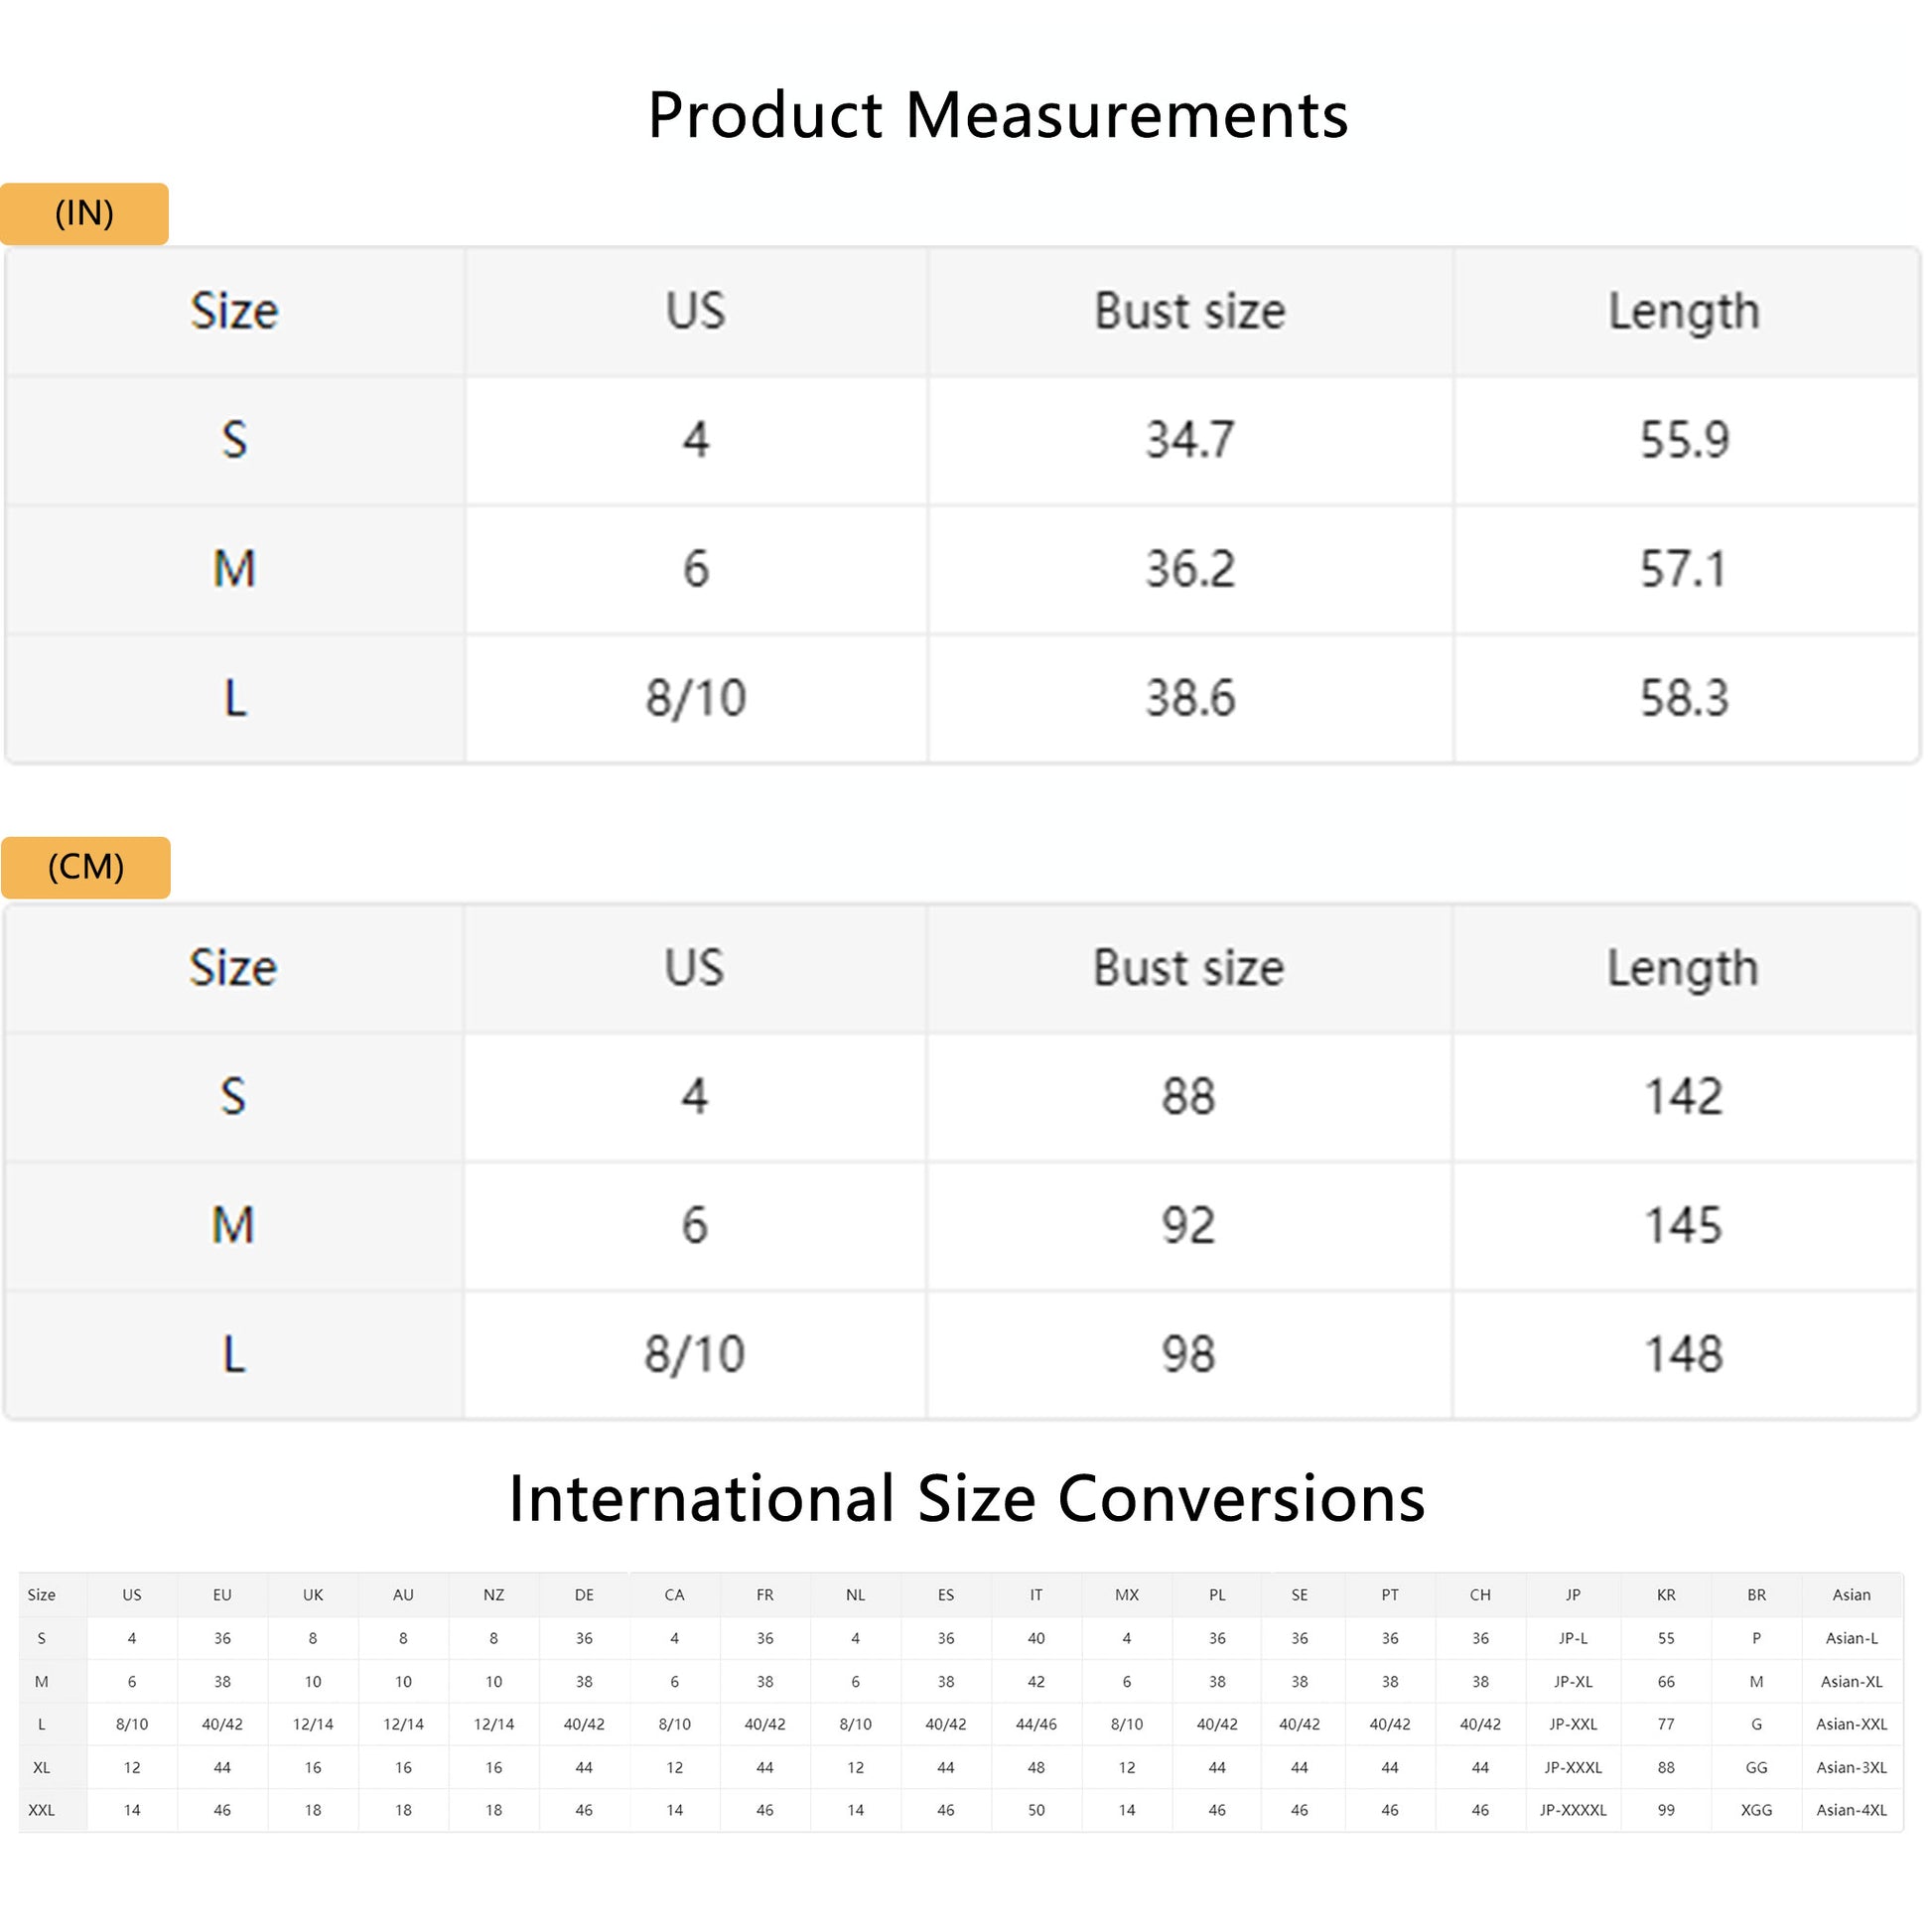Click the 148 length cell

pos(1682,1354)
